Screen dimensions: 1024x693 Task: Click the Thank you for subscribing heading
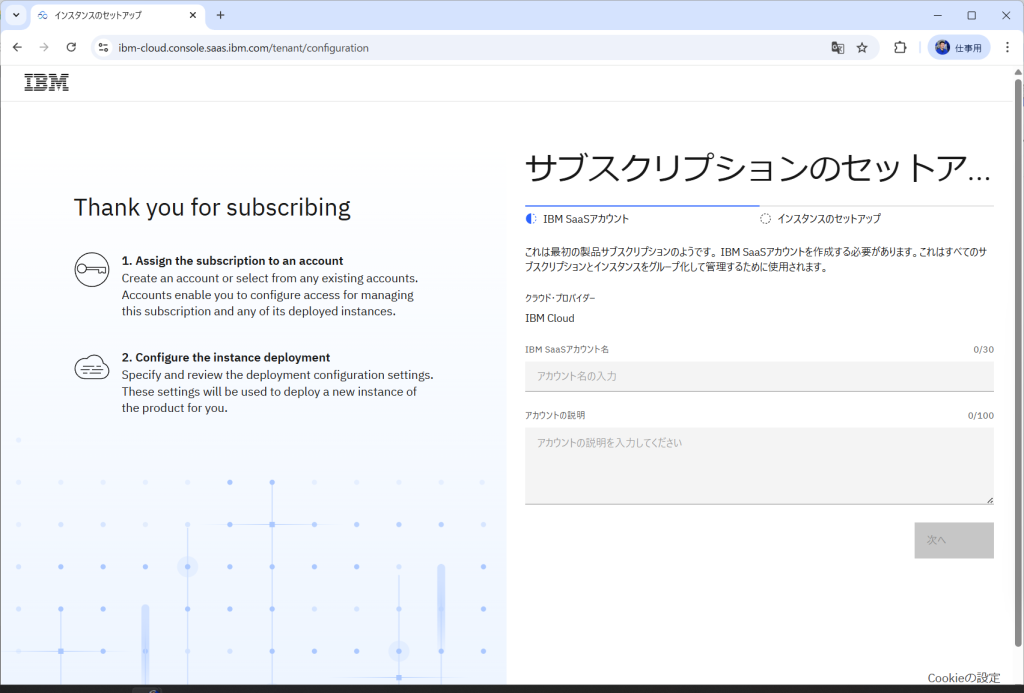[212, 207]
